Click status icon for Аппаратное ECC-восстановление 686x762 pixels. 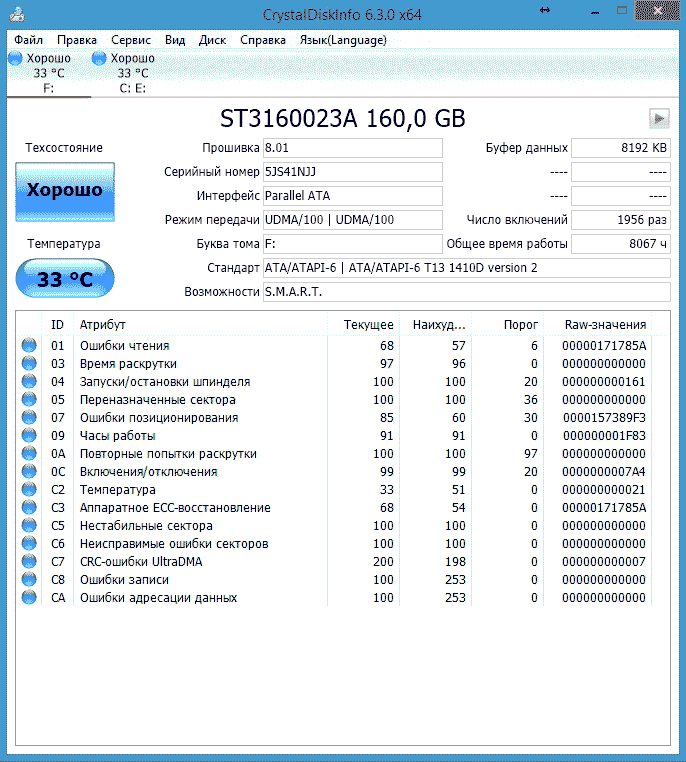coord(29,507)
